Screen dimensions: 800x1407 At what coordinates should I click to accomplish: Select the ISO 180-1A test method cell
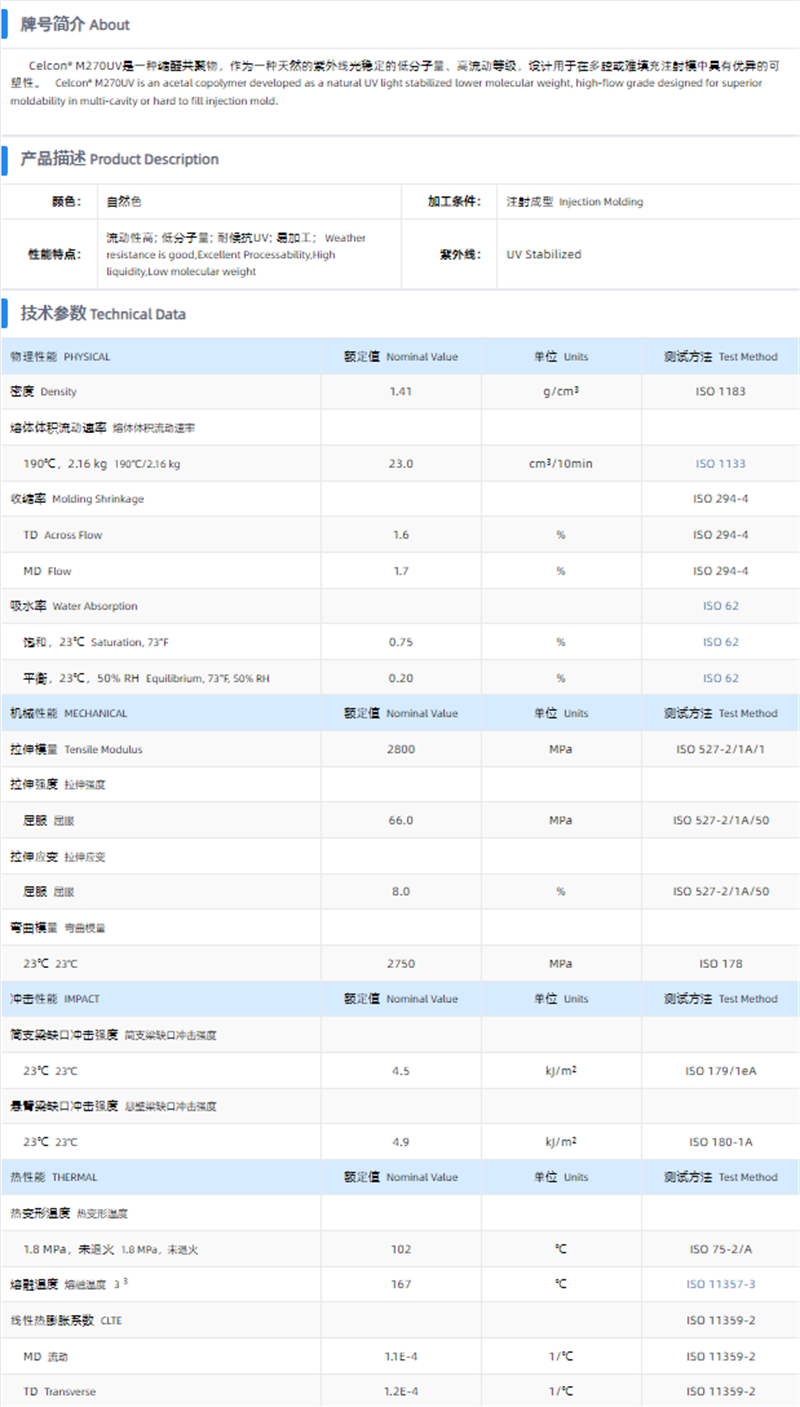tap(720, 1142)
